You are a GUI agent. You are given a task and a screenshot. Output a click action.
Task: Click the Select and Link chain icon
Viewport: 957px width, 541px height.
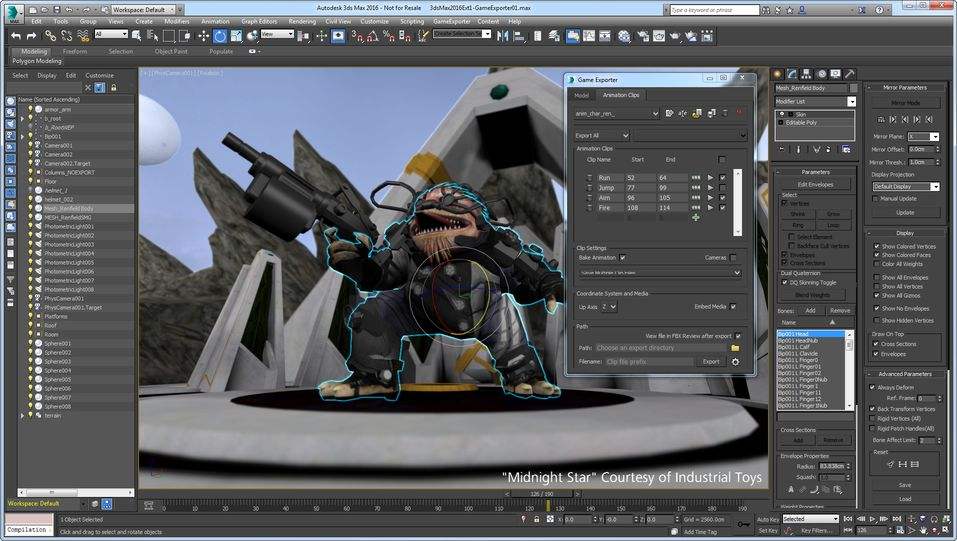[50, 36]
